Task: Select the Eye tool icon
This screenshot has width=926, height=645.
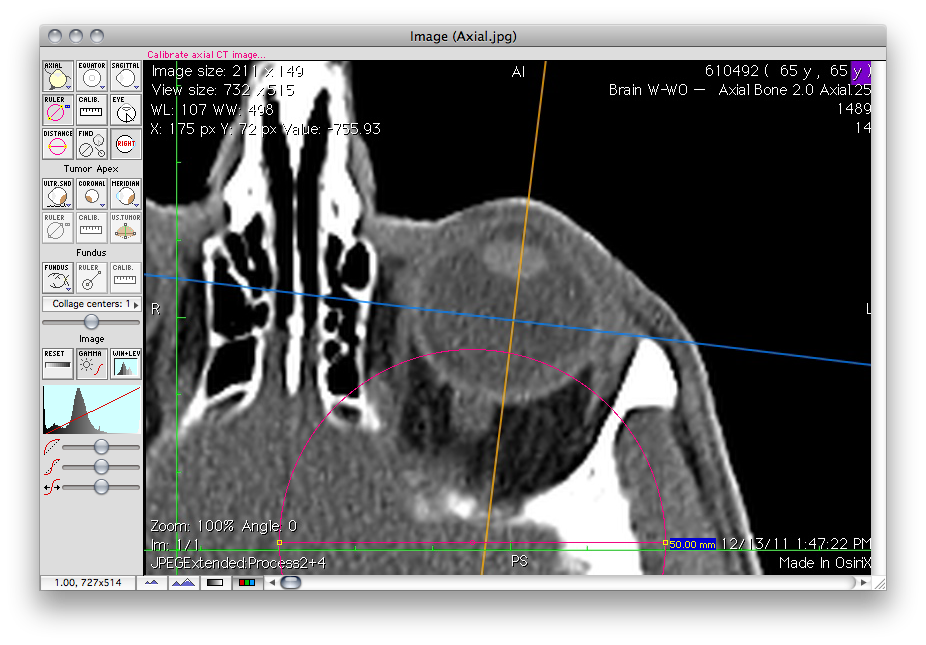Action: [125, 110]
